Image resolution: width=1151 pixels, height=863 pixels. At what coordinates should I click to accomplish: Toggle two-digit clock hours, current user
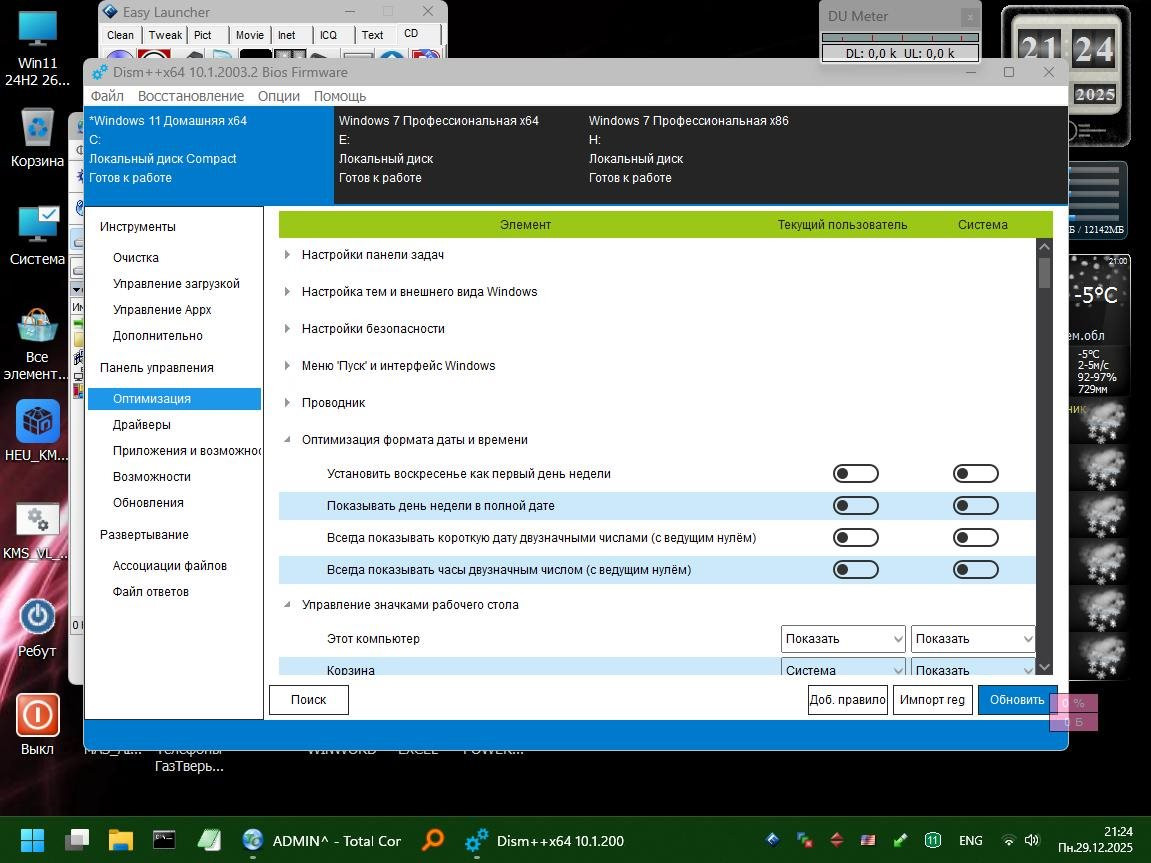[856, 569]
